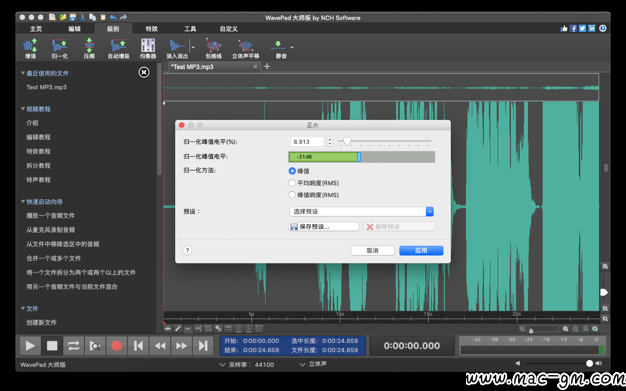This screenshot has height=391, width=626.
Task: Click the Undo arrow icon
Action: (x=113, y=17)
